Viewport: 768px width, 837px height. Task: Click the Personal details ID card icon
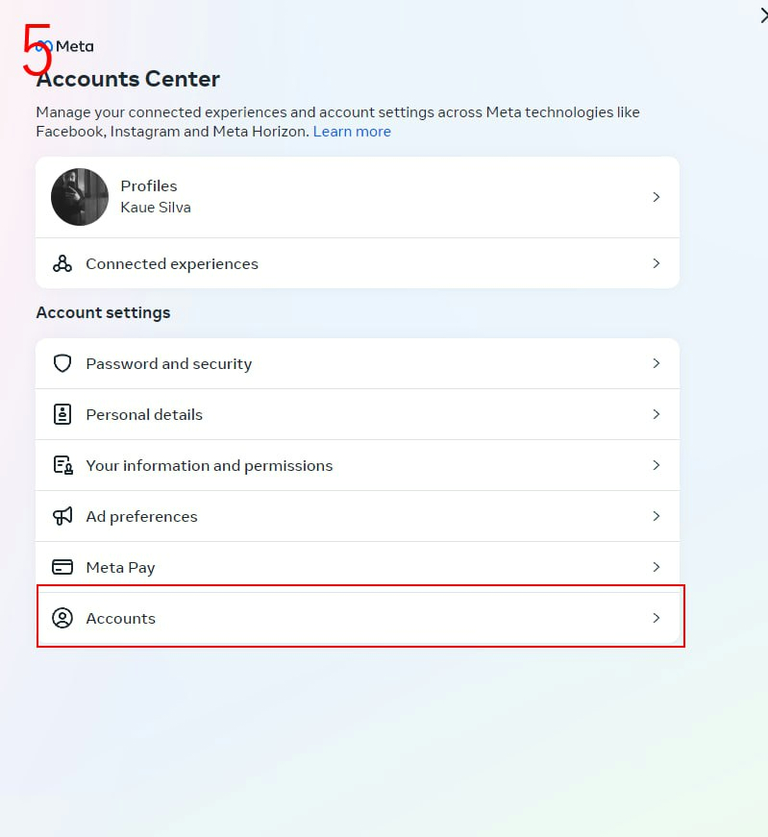click(62, 415)
